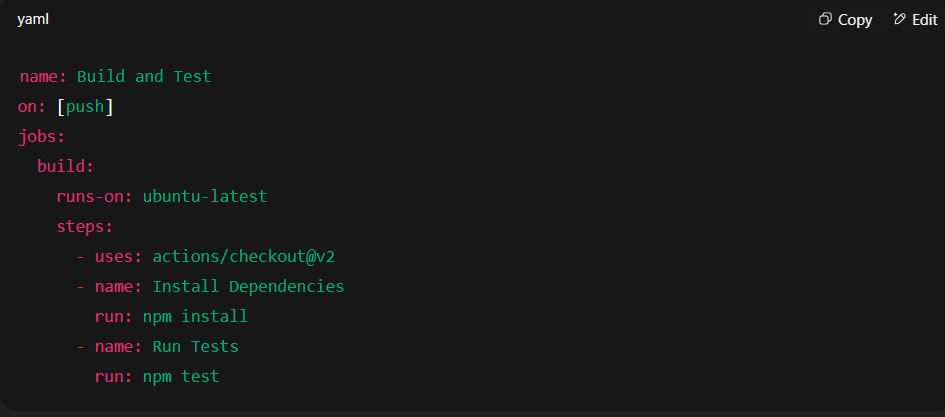Click the 'runs-on:' key

pos(95,196)
